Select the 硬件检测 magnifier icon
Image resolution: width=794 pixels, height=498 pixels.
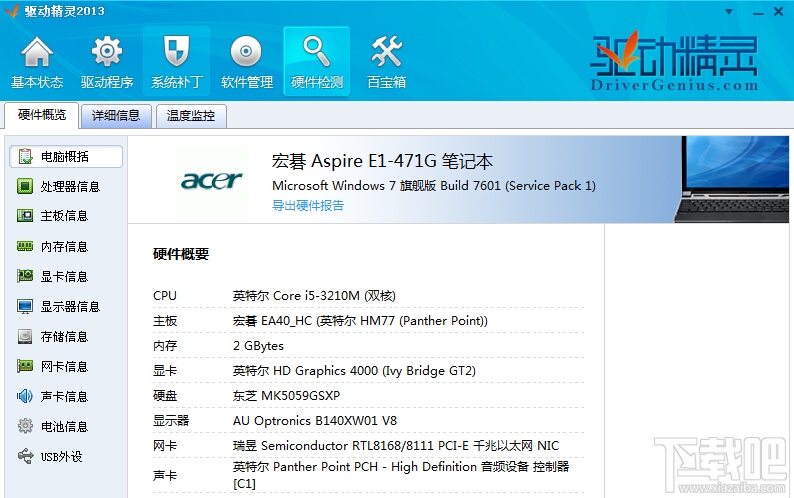coord(316,51)
